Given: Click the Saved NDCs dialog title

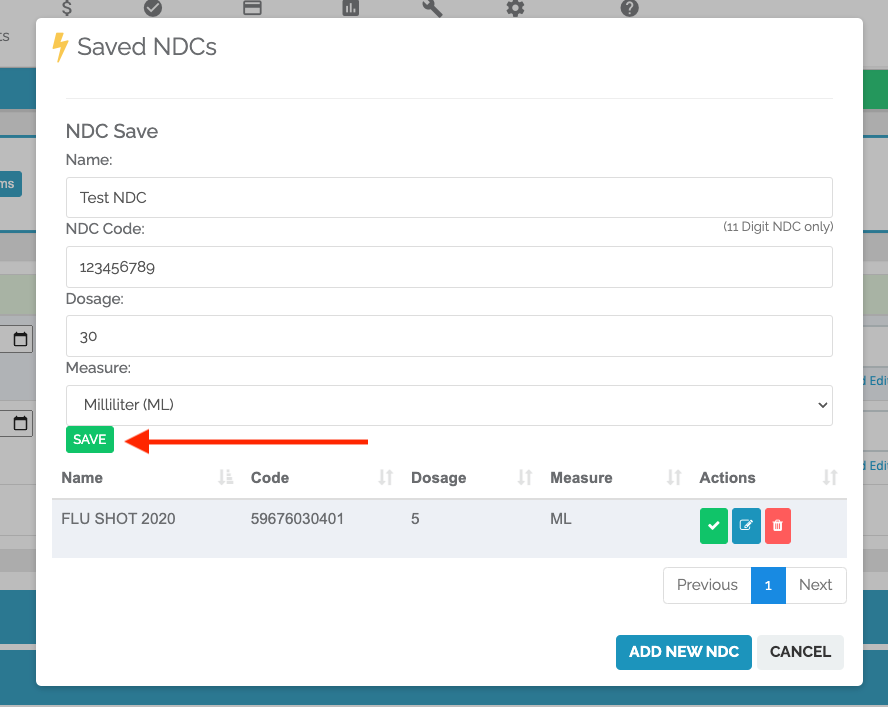Looking at the screenshot, I should tap(147, 46).
